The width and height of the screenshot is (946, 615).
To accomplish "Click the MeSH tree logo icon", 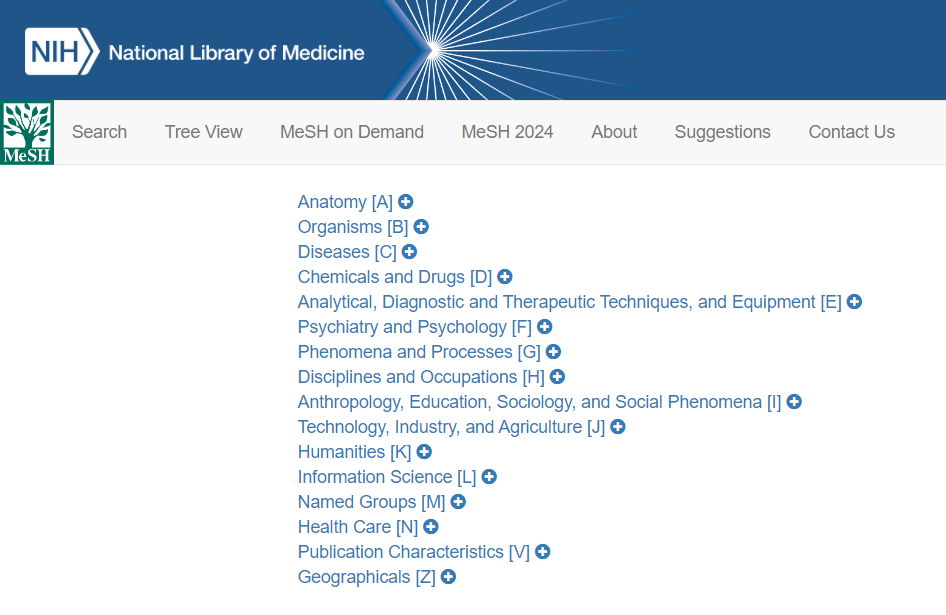I will tap(27, 131).
